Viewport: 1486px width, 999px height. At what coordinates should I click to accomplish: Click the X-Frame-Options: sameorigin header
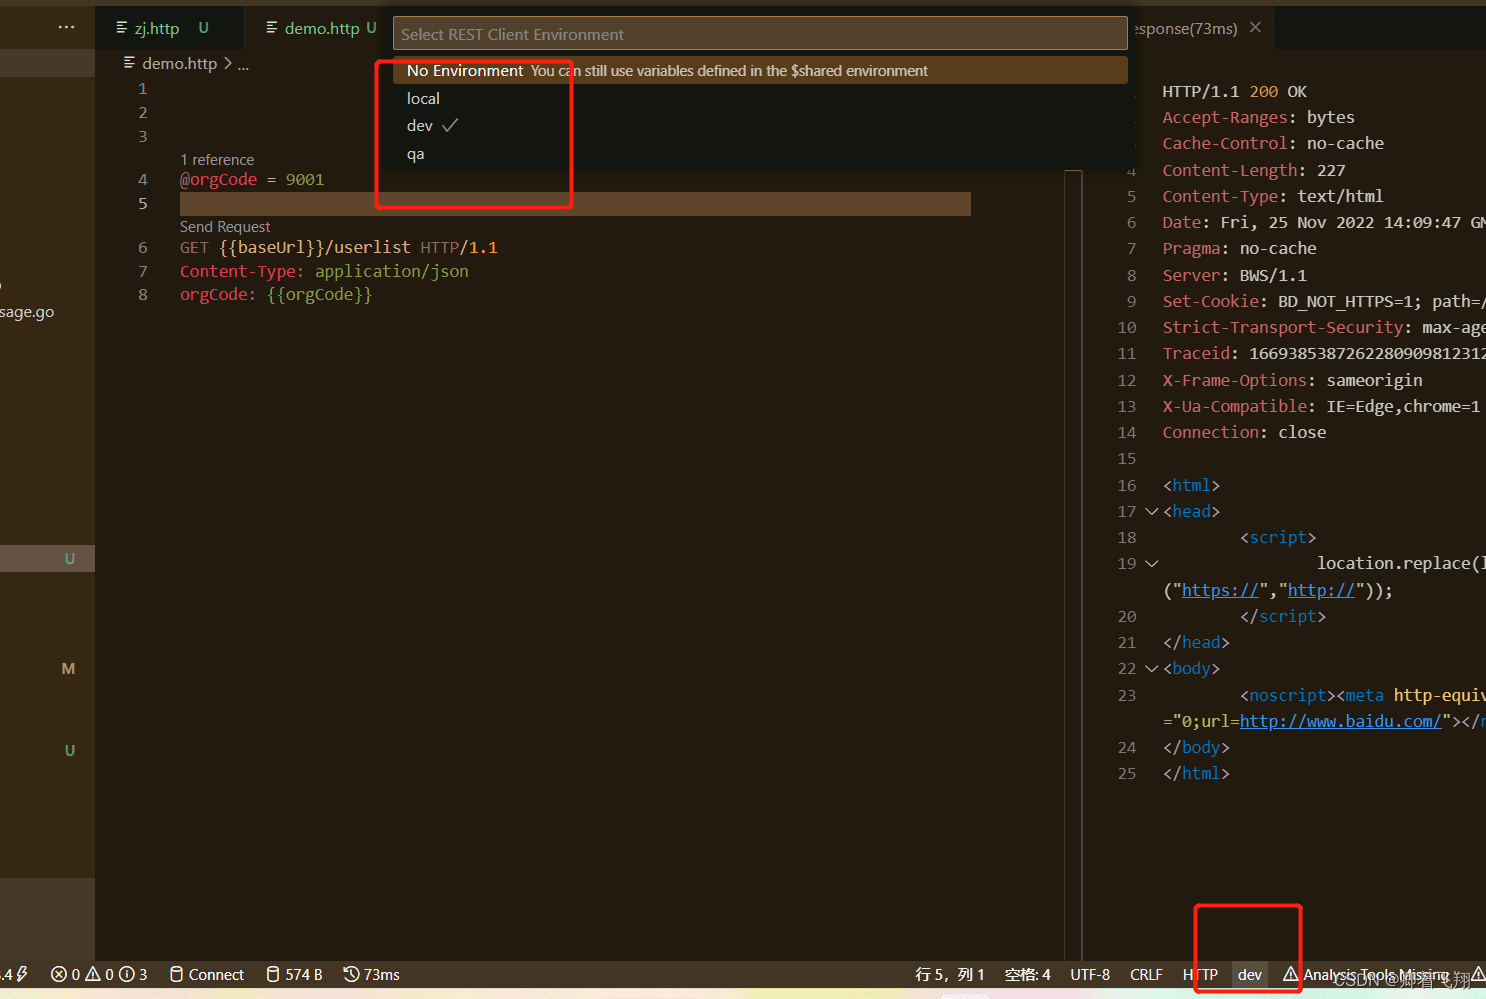point(1292,381)
